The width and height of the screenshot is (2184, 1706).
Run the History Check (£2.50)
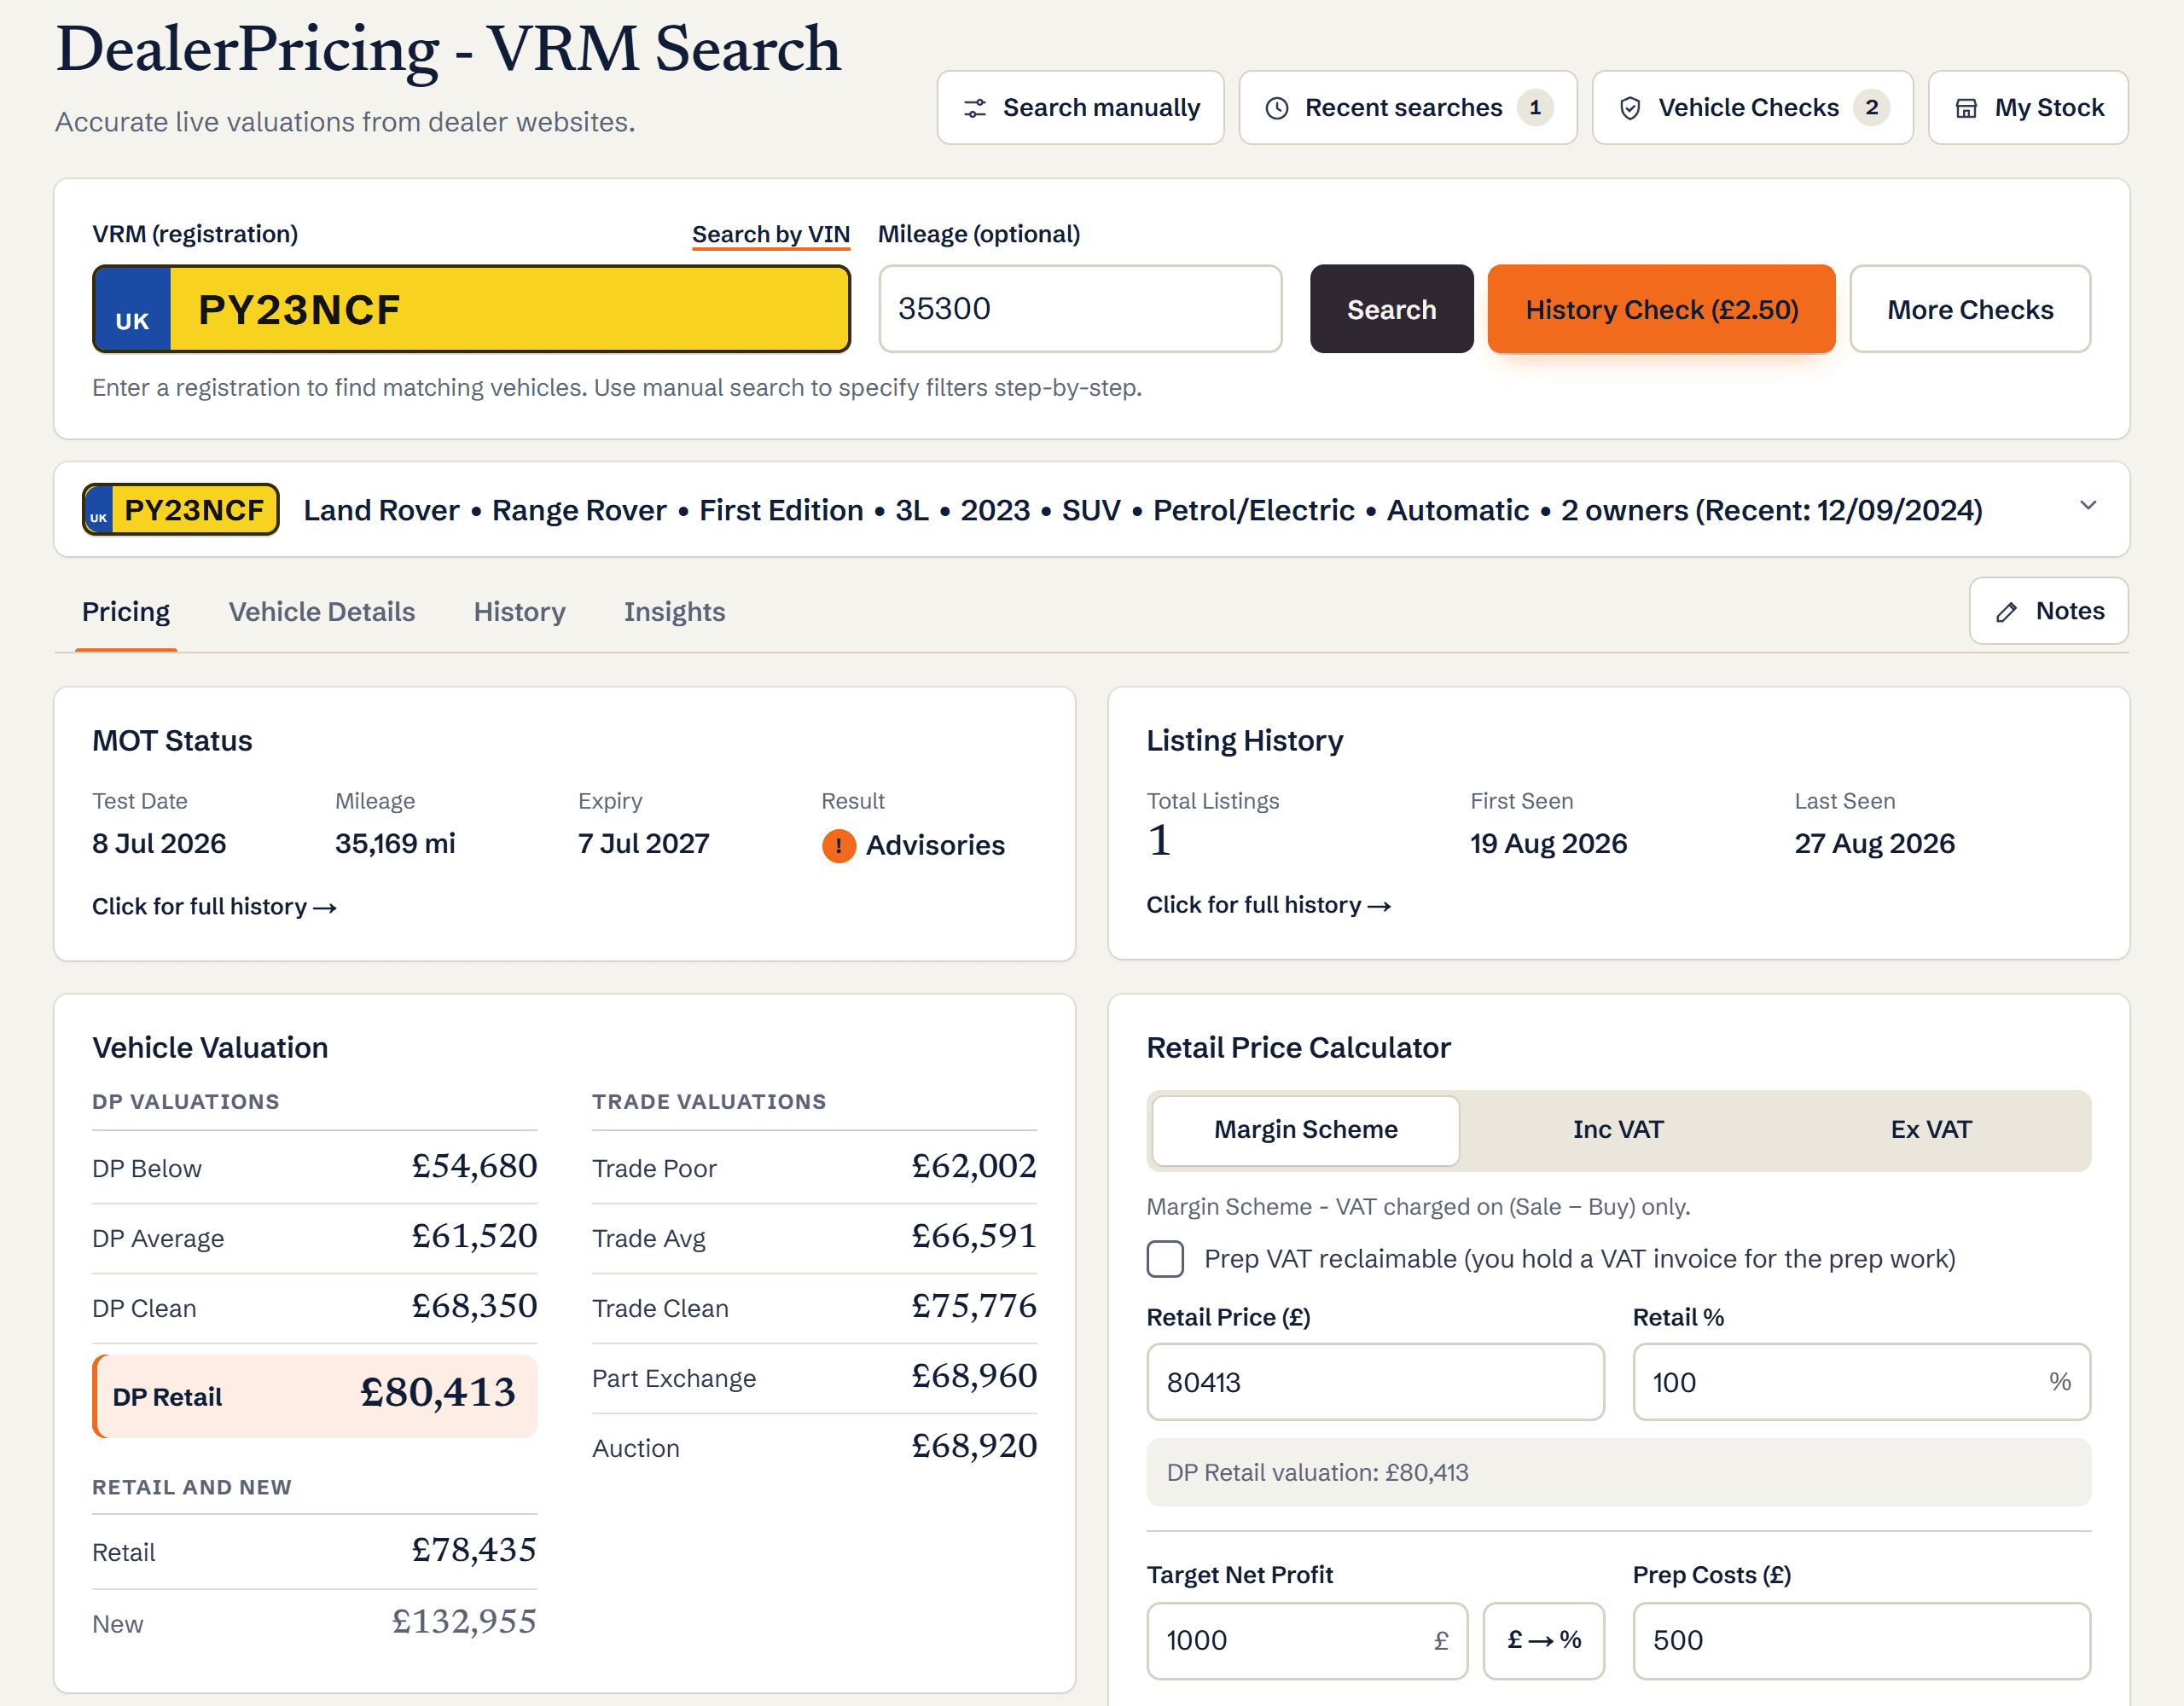click(x=1661, y=309)
